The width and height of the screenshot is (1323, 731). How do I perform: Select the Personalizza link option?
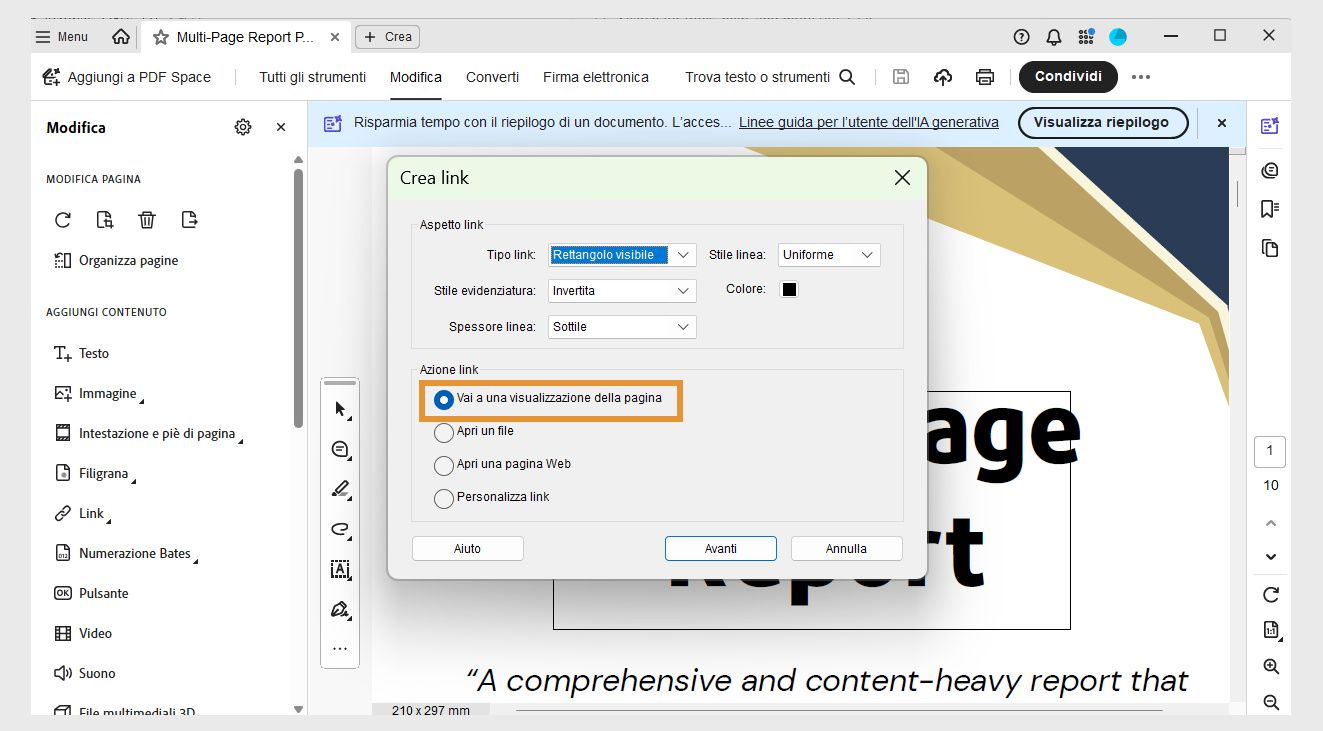pos(443,497)
